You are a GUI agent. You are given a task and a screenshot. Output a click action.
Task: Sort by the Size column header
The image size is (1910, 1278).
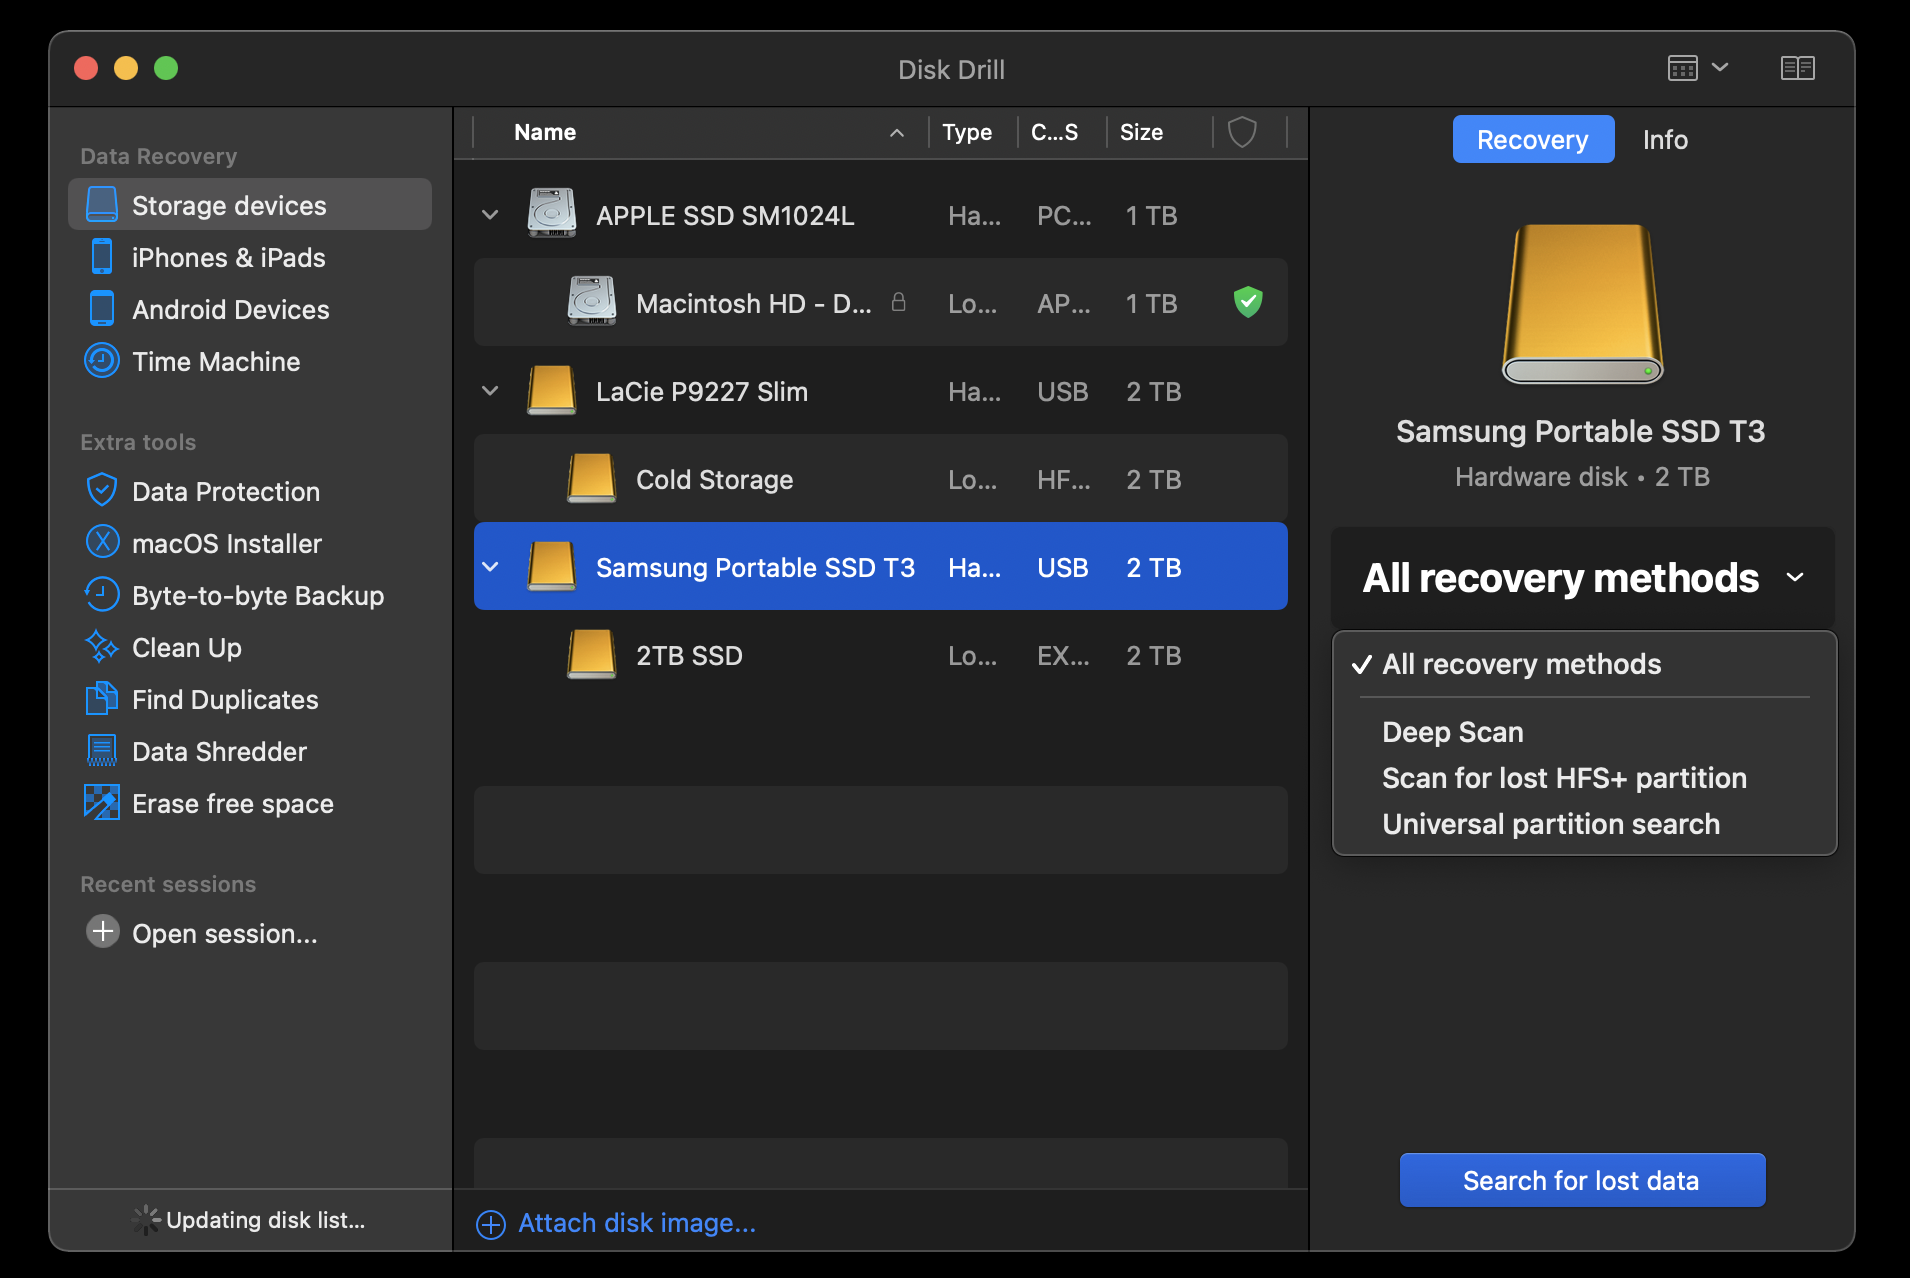coord(1141,132)
